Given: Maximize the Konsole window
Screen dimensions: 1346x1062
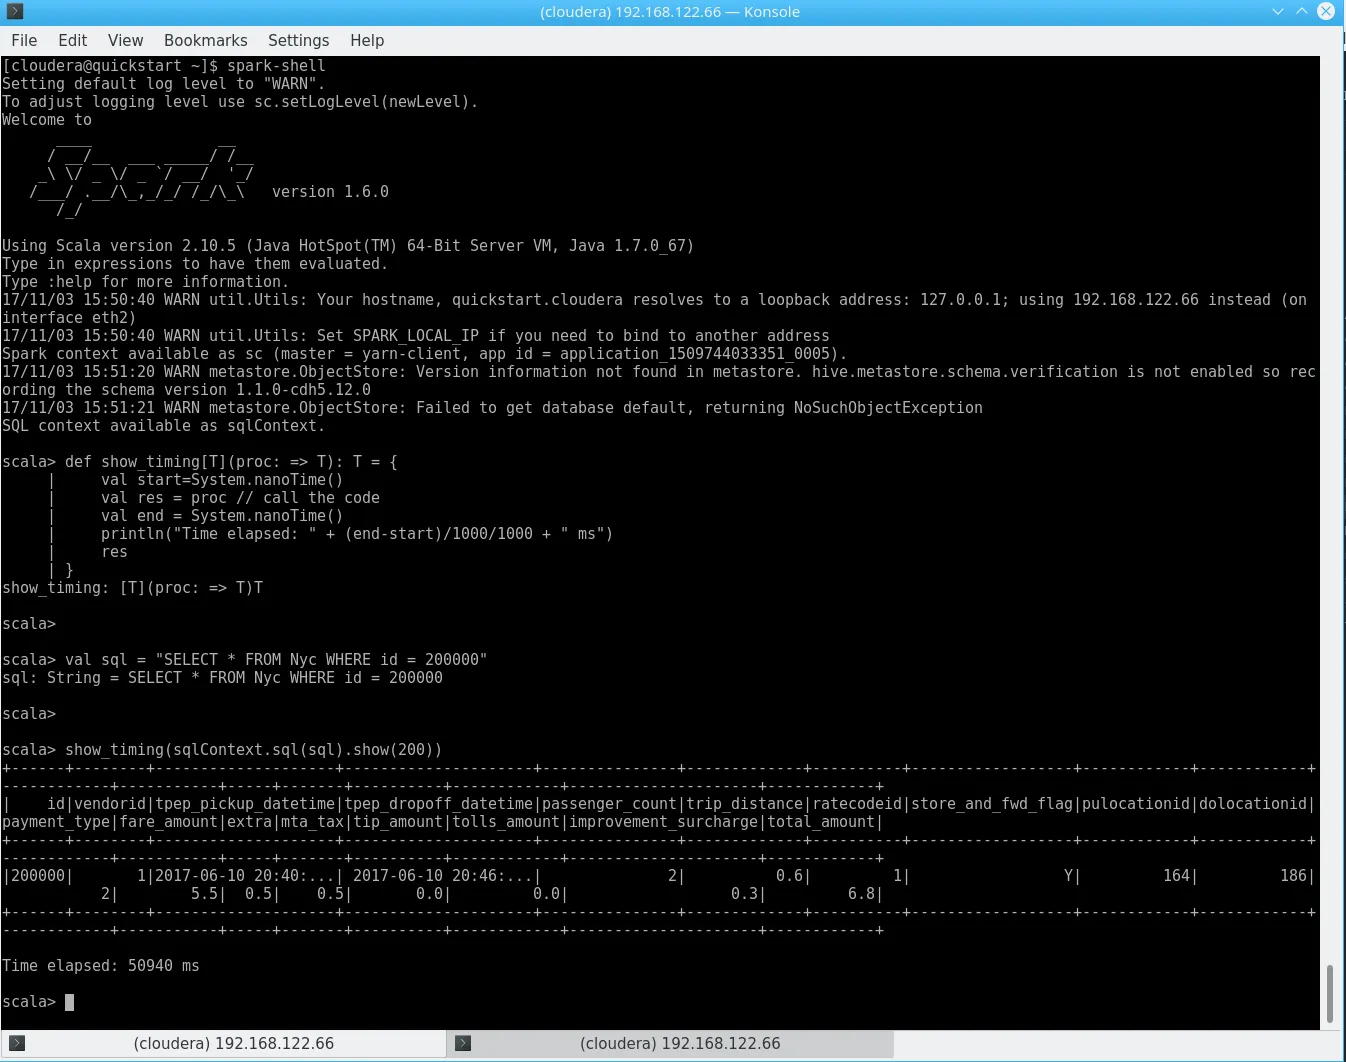Looking at the screenshot, I should tap(1302, 12).
